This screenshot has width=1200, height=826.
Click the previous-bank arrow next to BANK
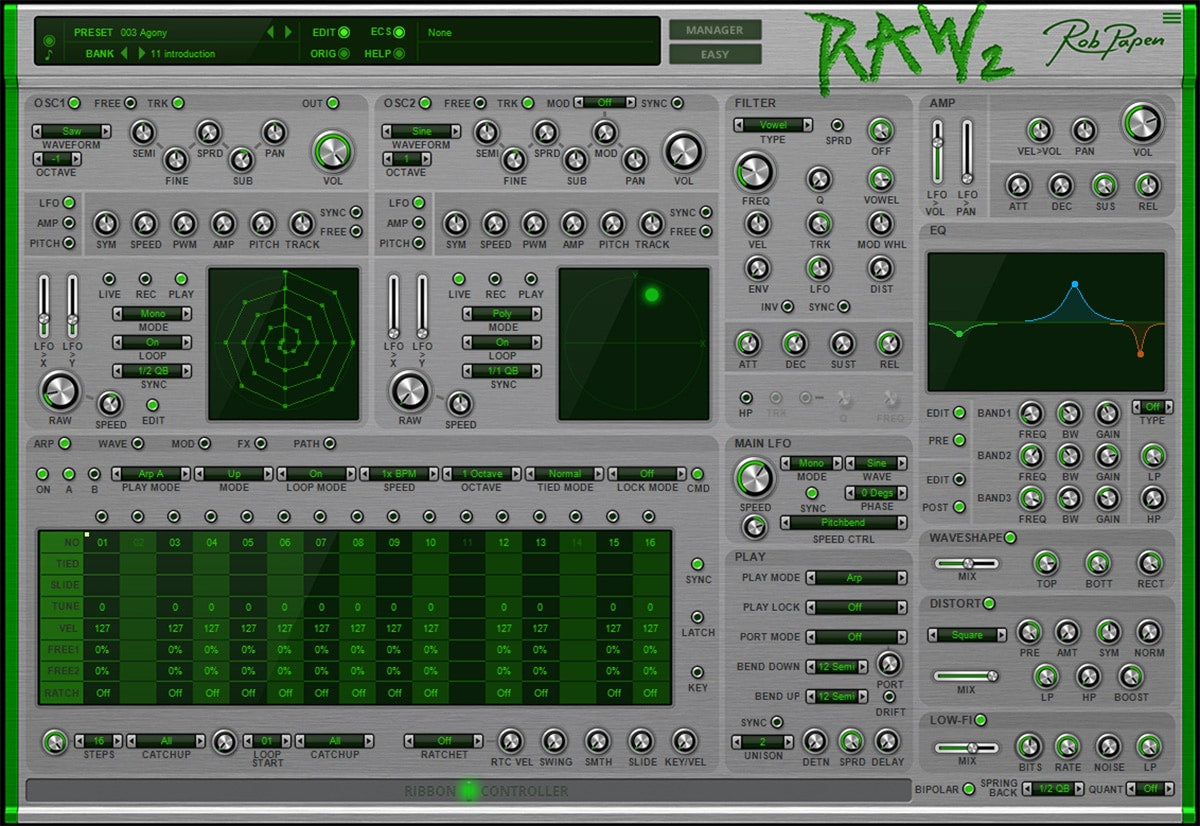pyautogui.click(x=126, y=53)
